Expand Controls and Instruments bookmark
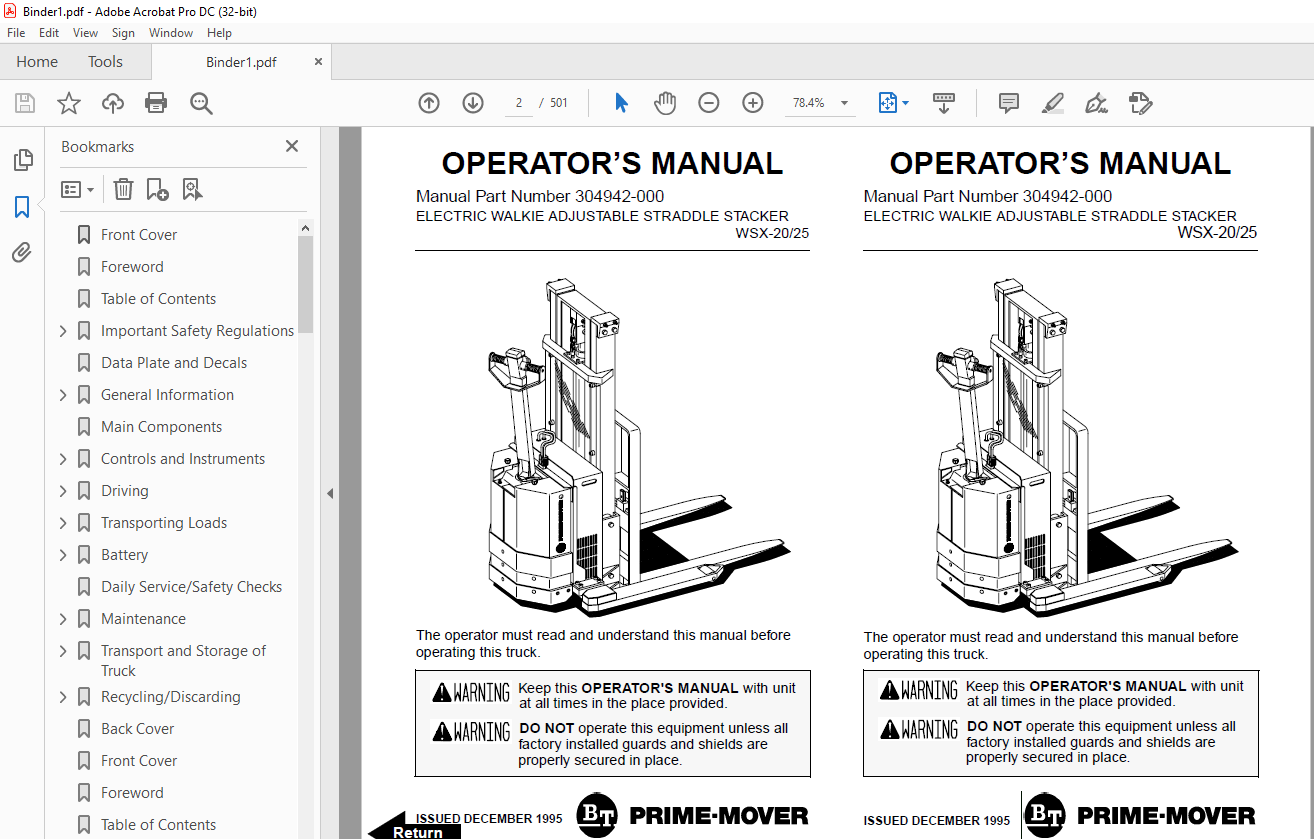The height and width of the screenshot is (839, 1314). (x=63, y=459)
